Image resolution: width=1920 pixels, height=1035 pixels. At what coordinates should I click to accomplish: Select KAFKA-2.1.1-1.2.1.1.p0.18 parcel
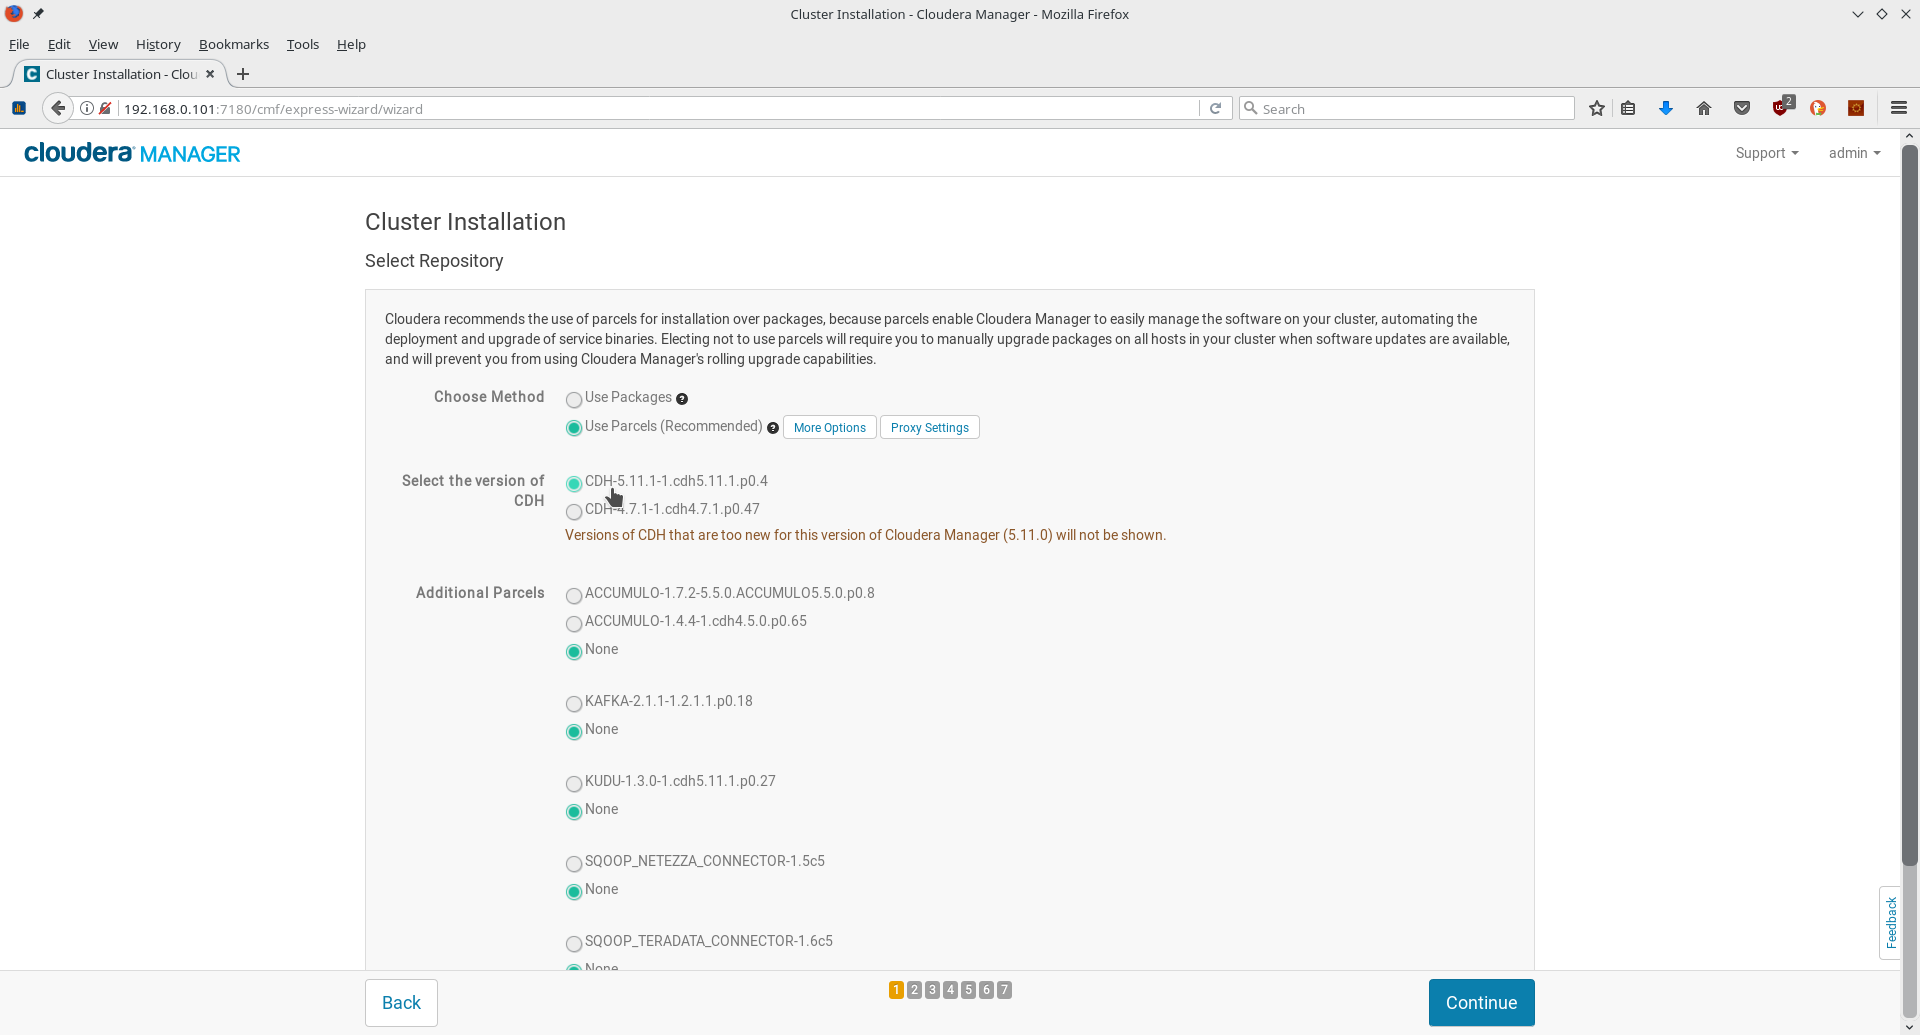pos(574,704)
